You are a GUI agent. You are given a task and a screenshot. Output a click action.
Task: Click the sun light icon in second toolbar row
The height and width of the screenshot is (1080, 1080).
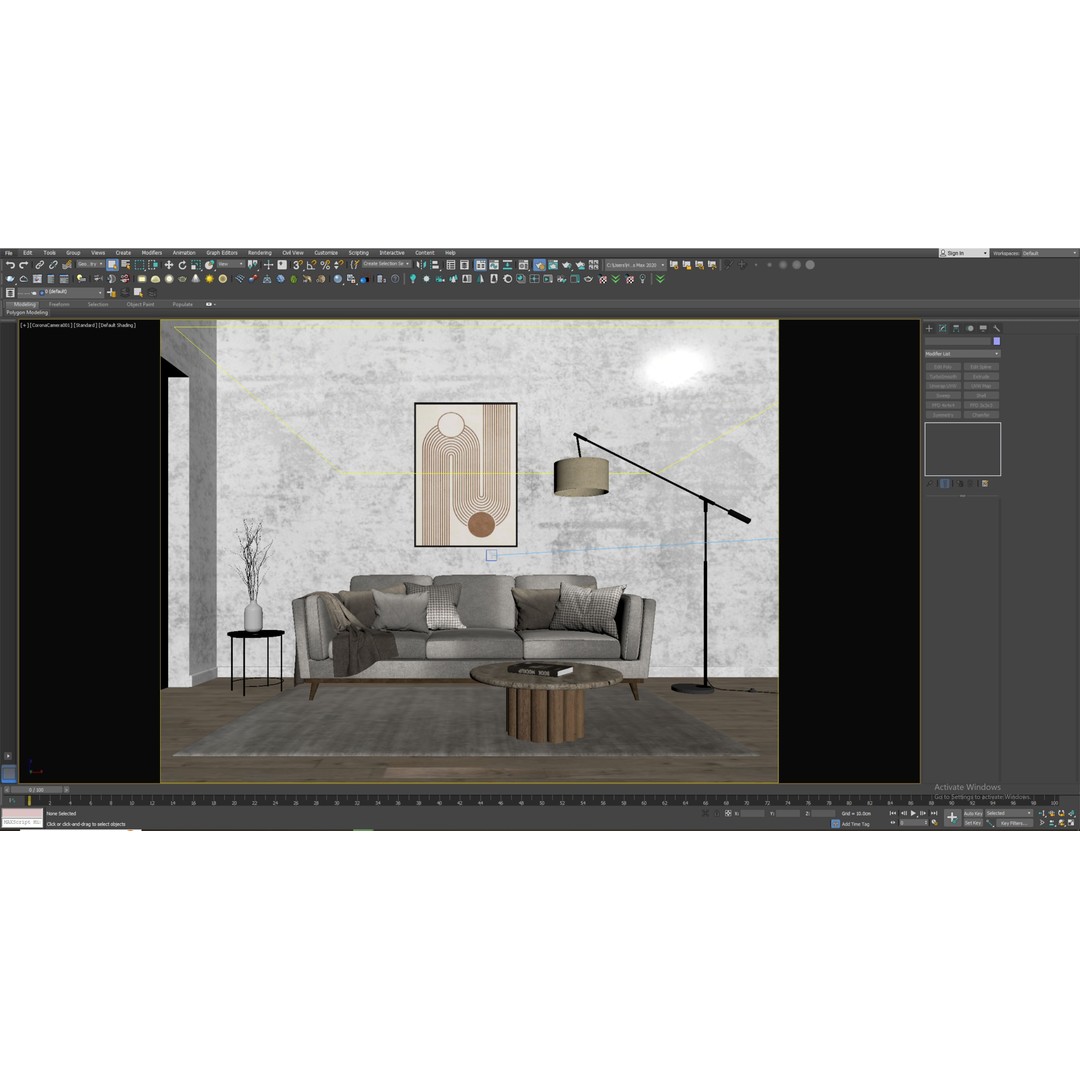coord(209,279)
